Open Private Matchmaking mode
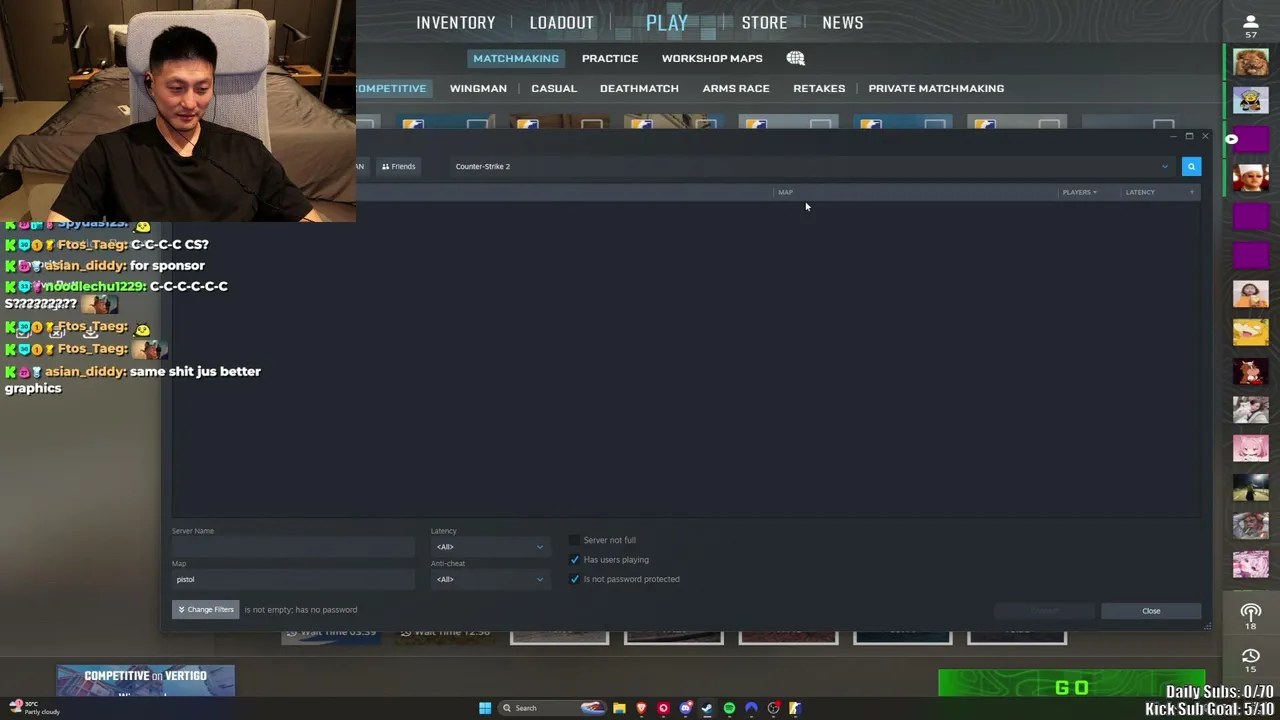 (936, 88)
